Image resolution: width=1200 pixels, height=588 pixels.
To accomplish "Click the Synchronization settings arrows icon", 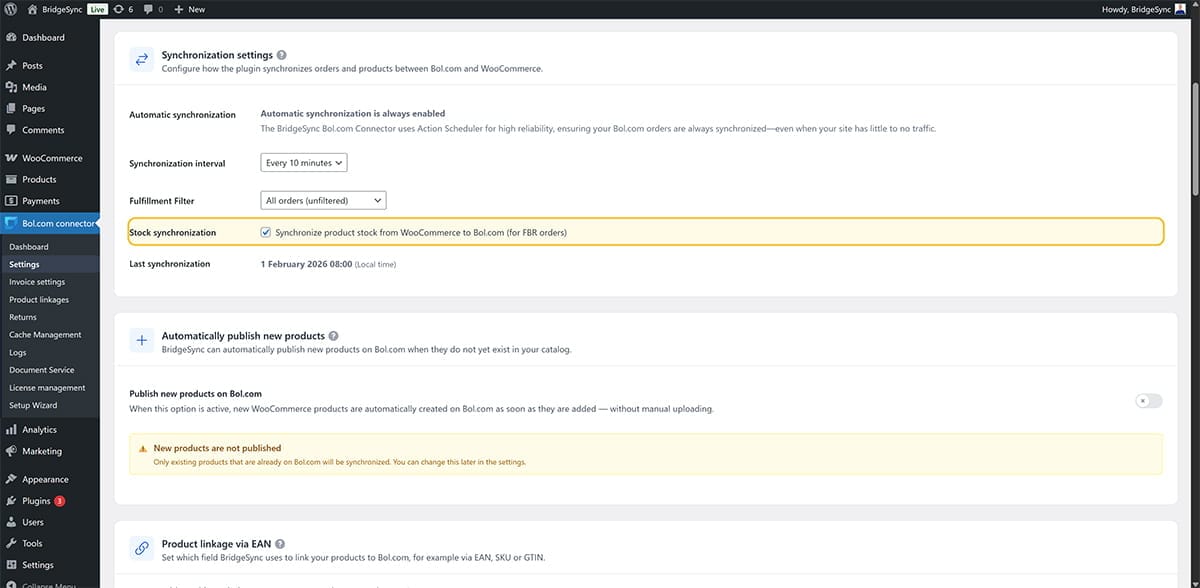I will coord(141,59).
